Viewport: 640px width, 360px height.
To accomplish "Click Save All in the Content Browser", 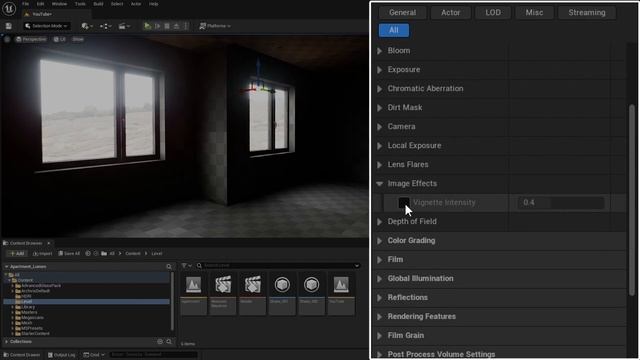I will click(69, 253).
